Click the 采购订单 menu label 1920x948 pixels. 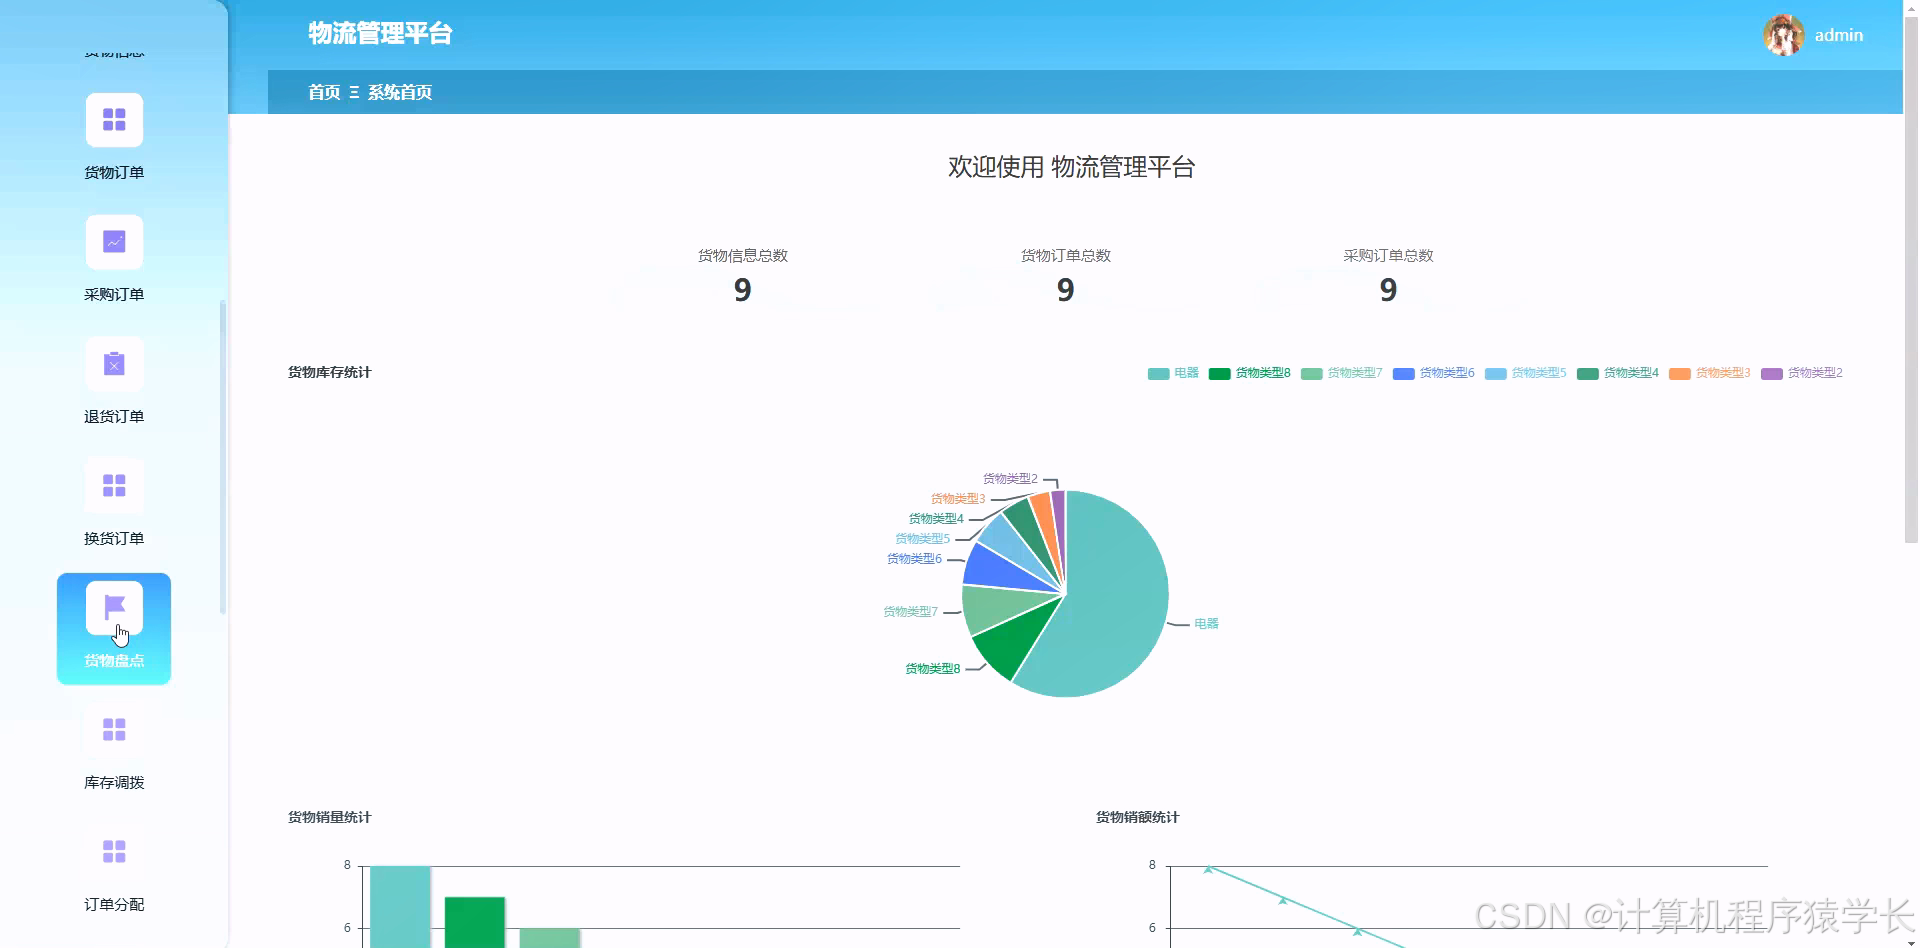(x=114, y=294)
